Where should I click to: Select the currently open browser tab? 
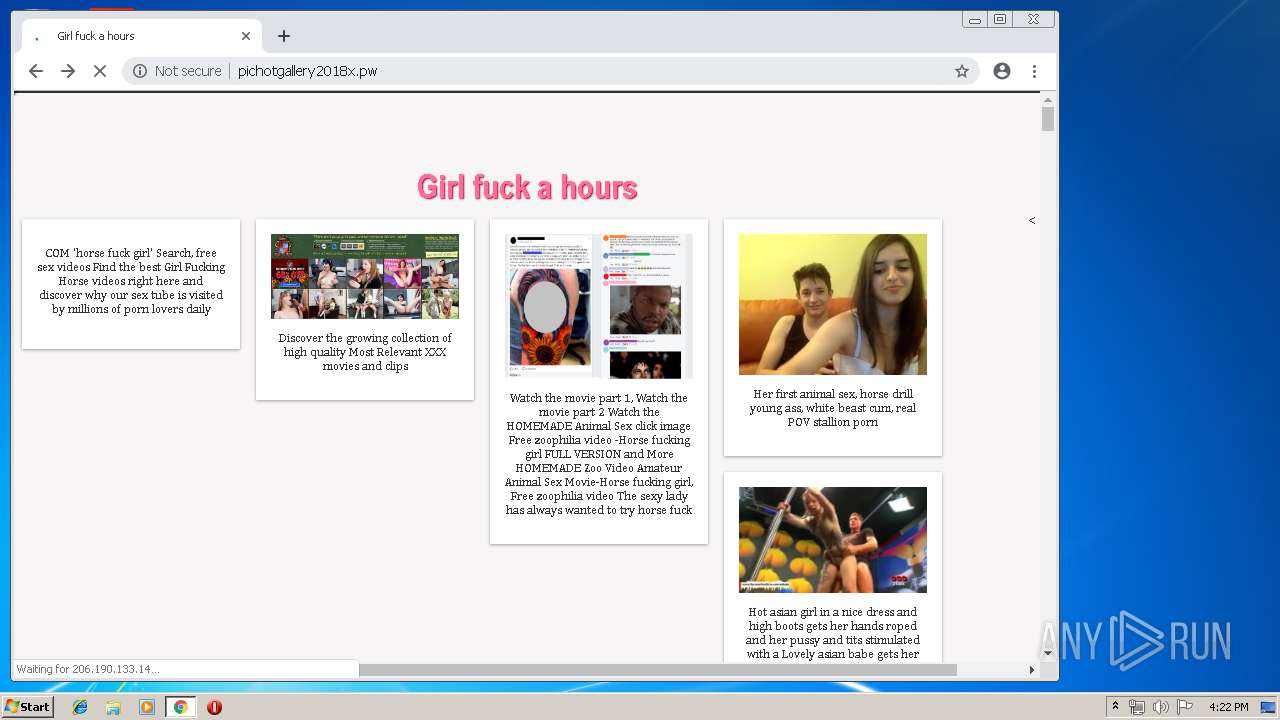coord(140,36)
